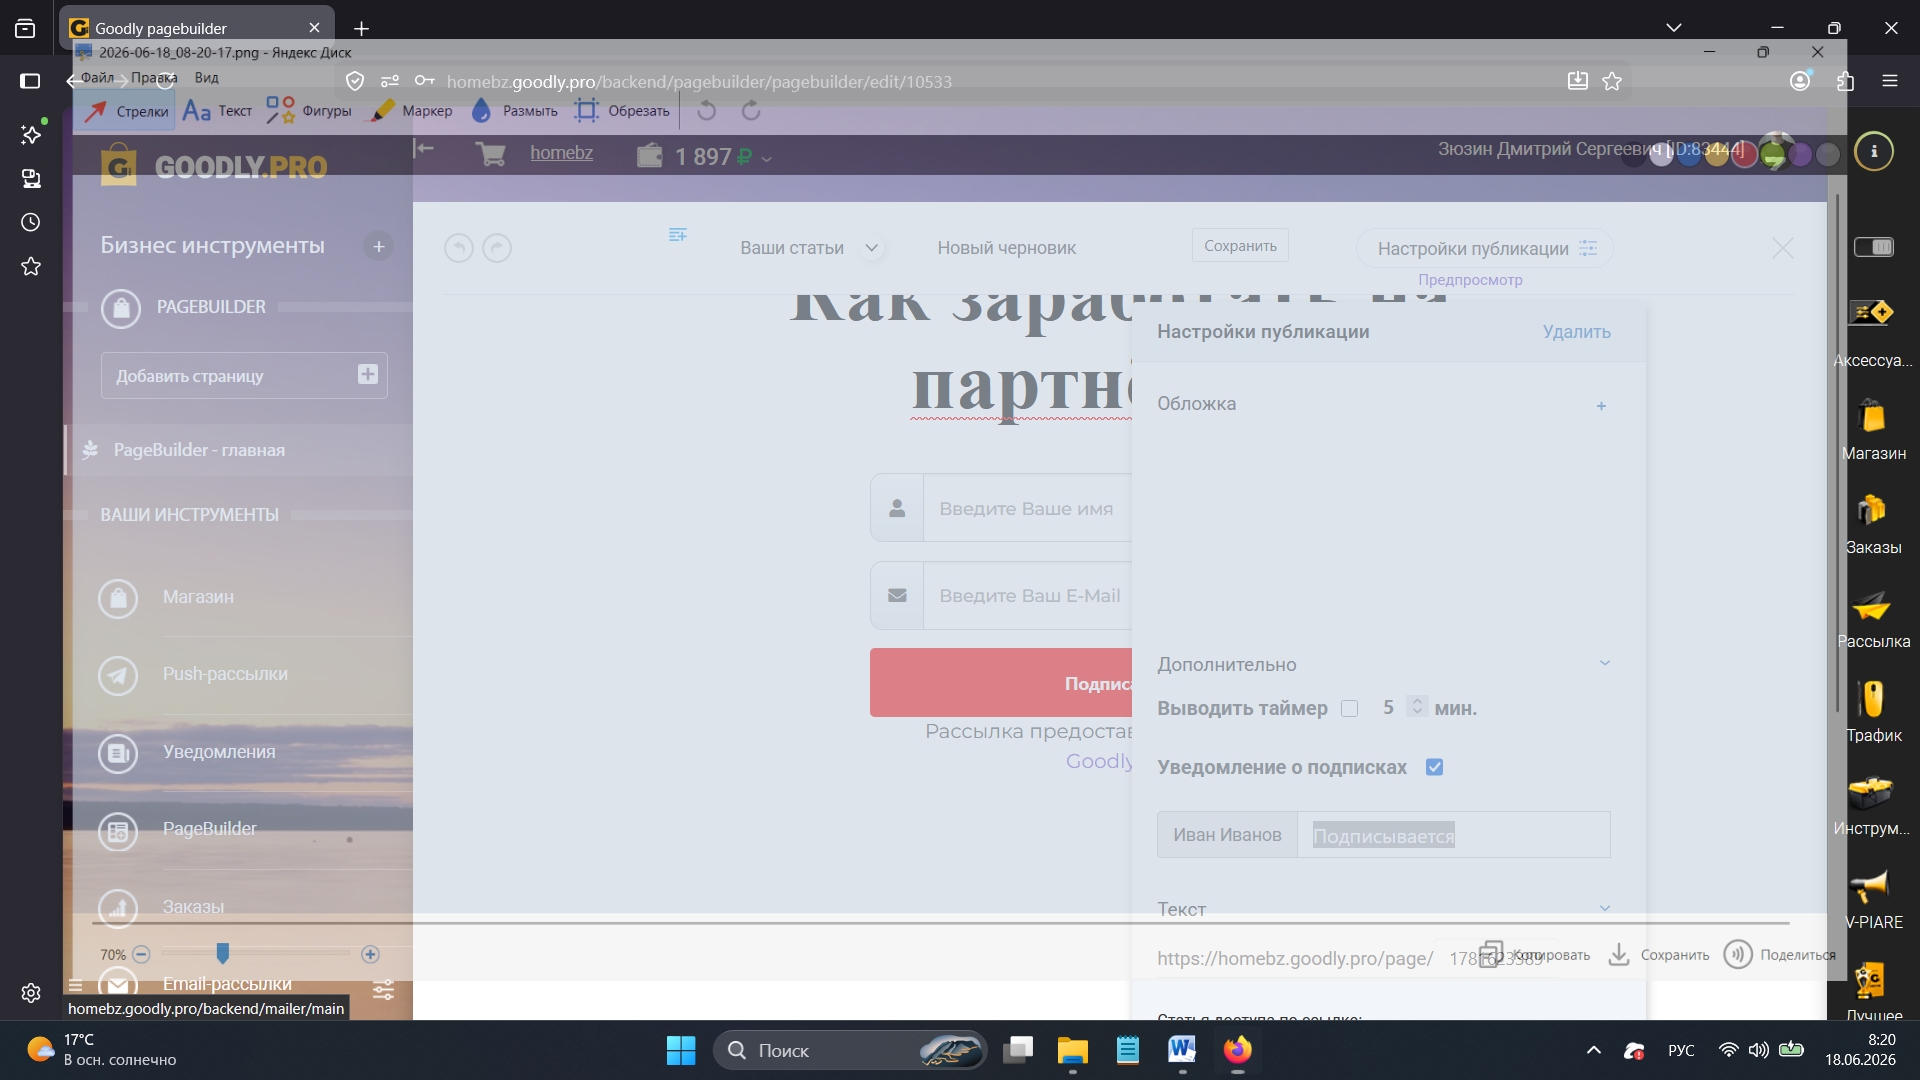Select the Обрезать crop tool
Image resolution: width=1920 pixels, height=1080 pixels.
(622, 111)
